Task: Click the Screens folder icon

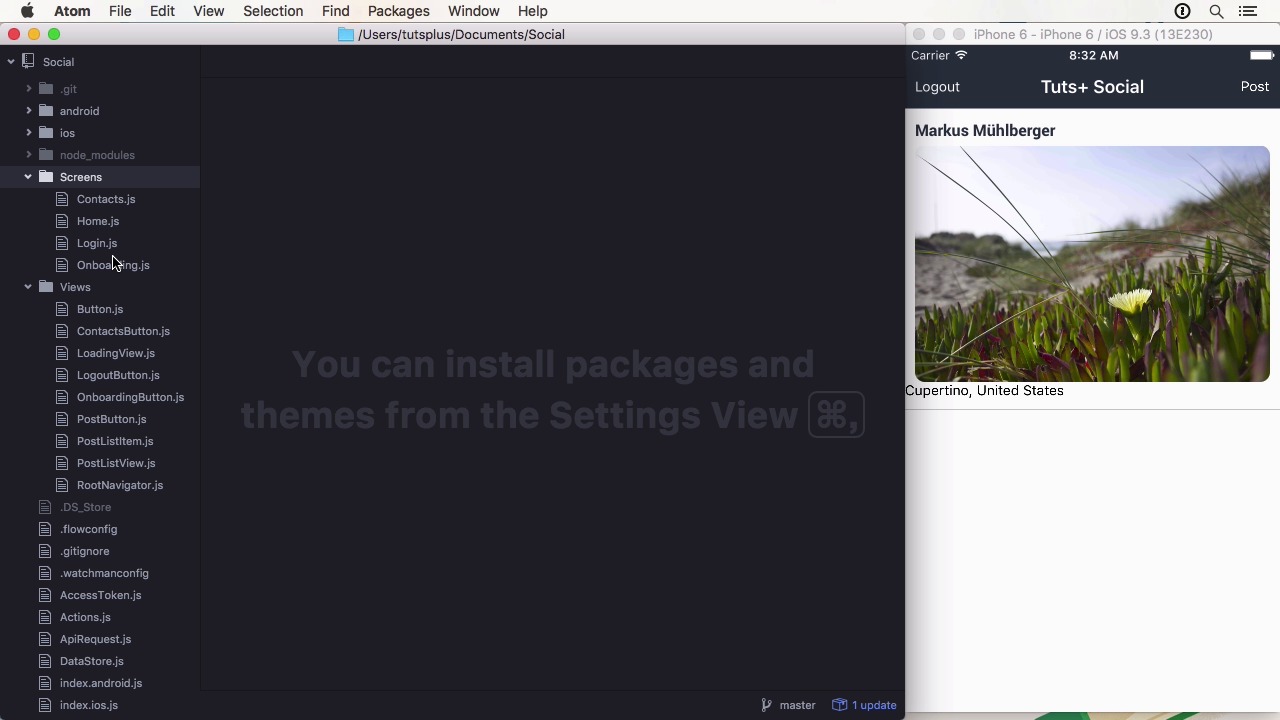Action: click(x=46, y=177)
